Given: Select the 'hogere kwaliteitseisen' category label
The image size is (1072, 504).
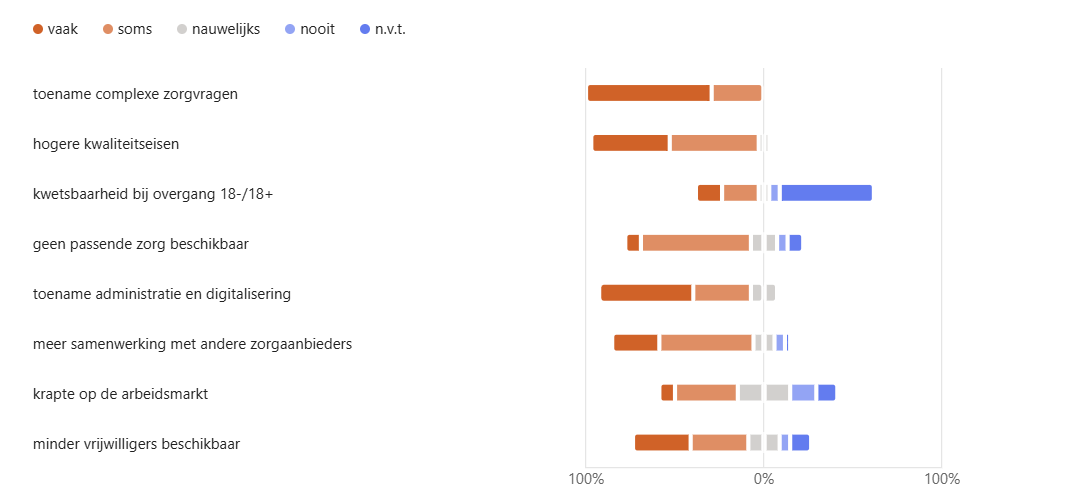Looking at the screenshot, I should [x=106, y=144].
